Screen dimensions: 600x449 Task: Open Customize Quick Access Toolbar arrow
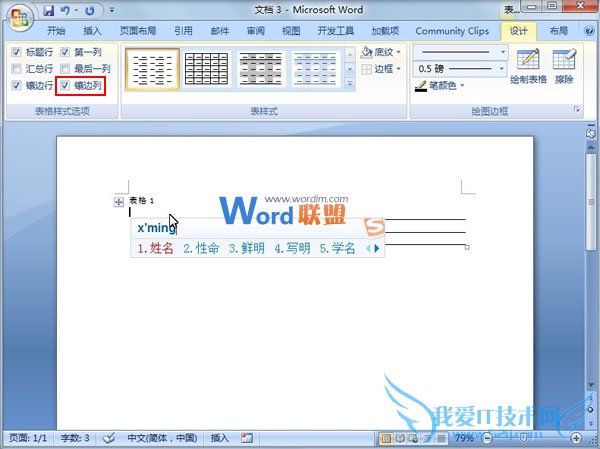[112, 10]
